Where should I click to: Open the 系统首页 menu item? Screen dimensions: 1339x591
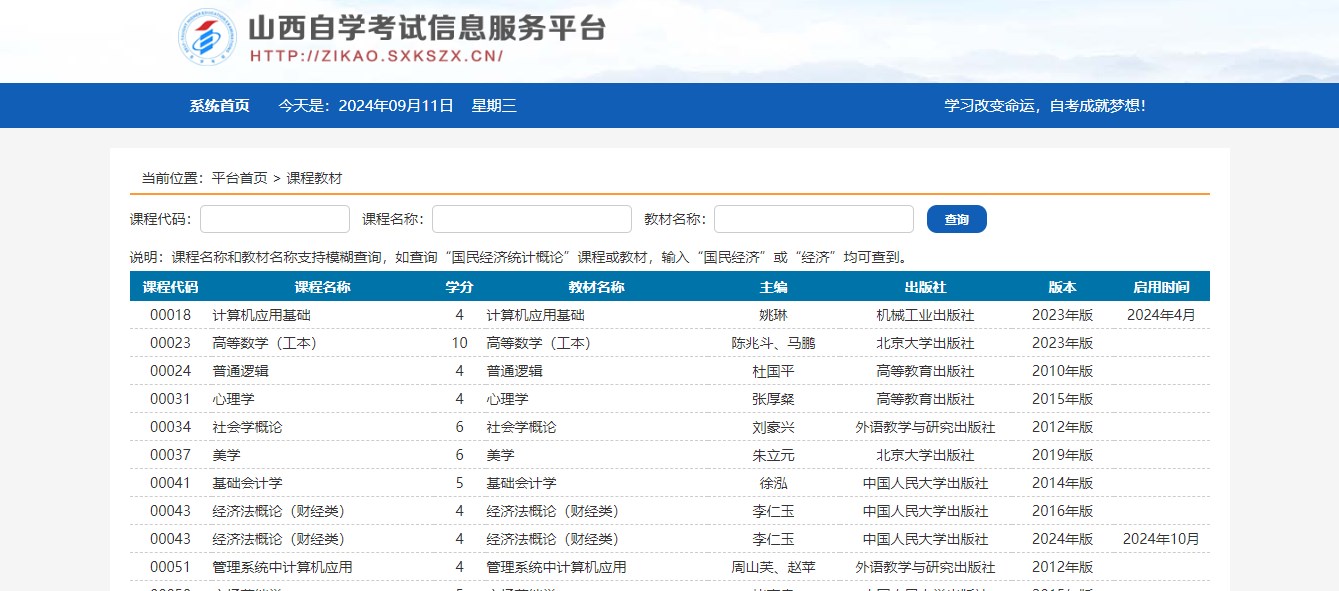(x=219, y=106)
